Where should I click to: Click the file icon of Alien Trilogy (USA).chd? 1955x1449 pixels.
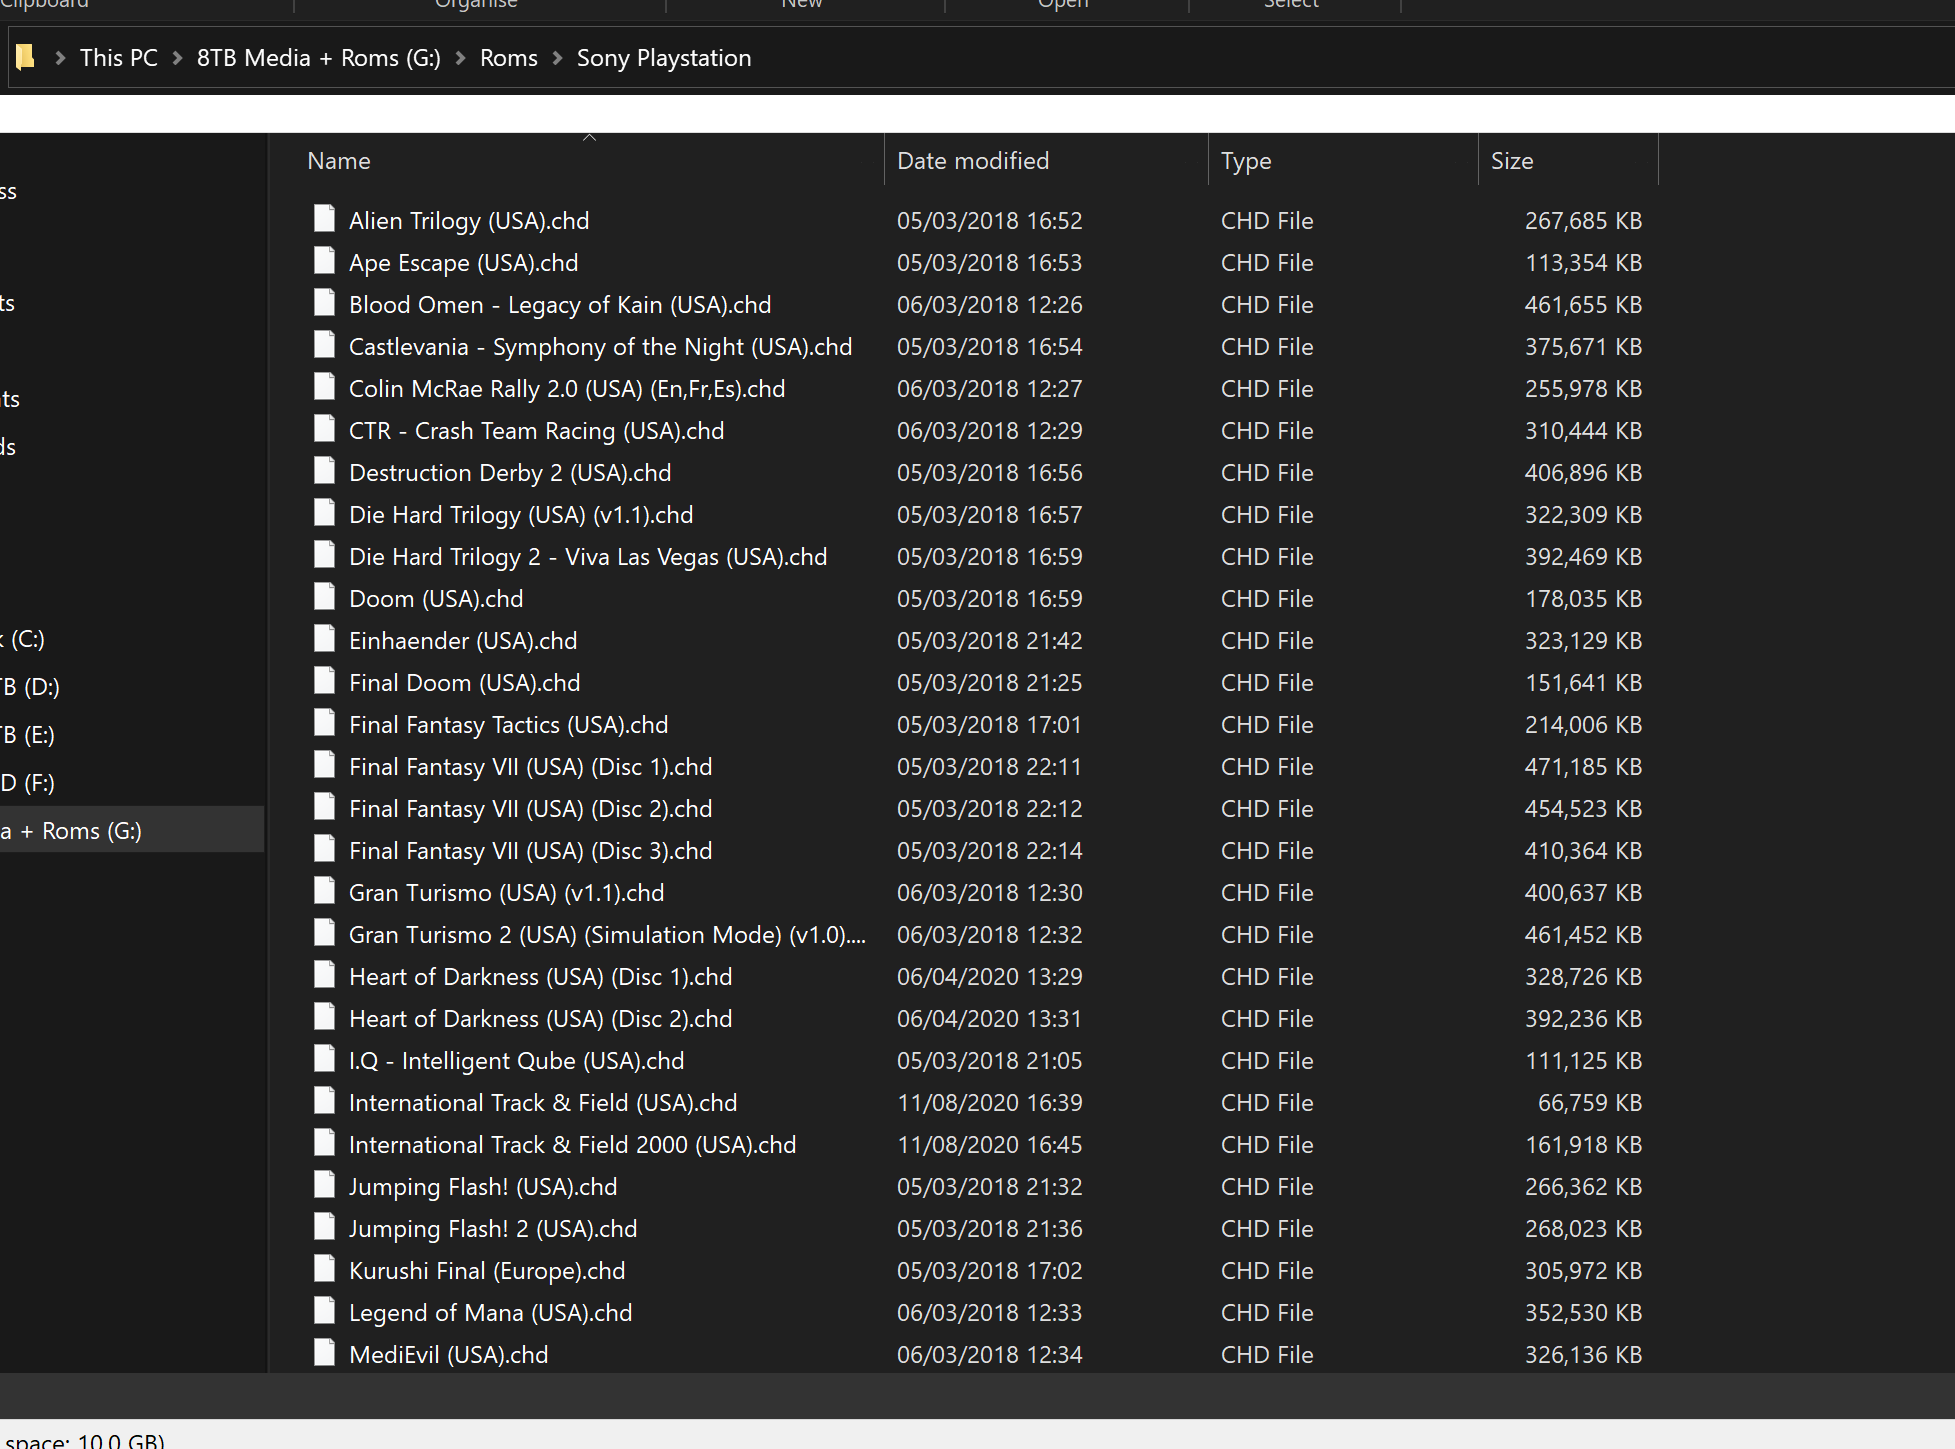324,219
